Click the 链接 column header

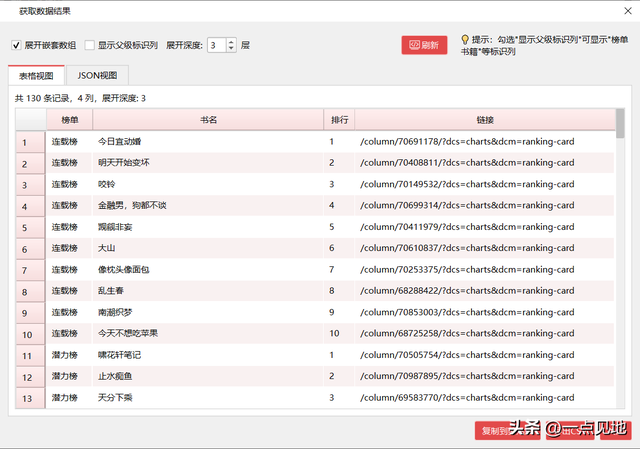tap(485, 120)
